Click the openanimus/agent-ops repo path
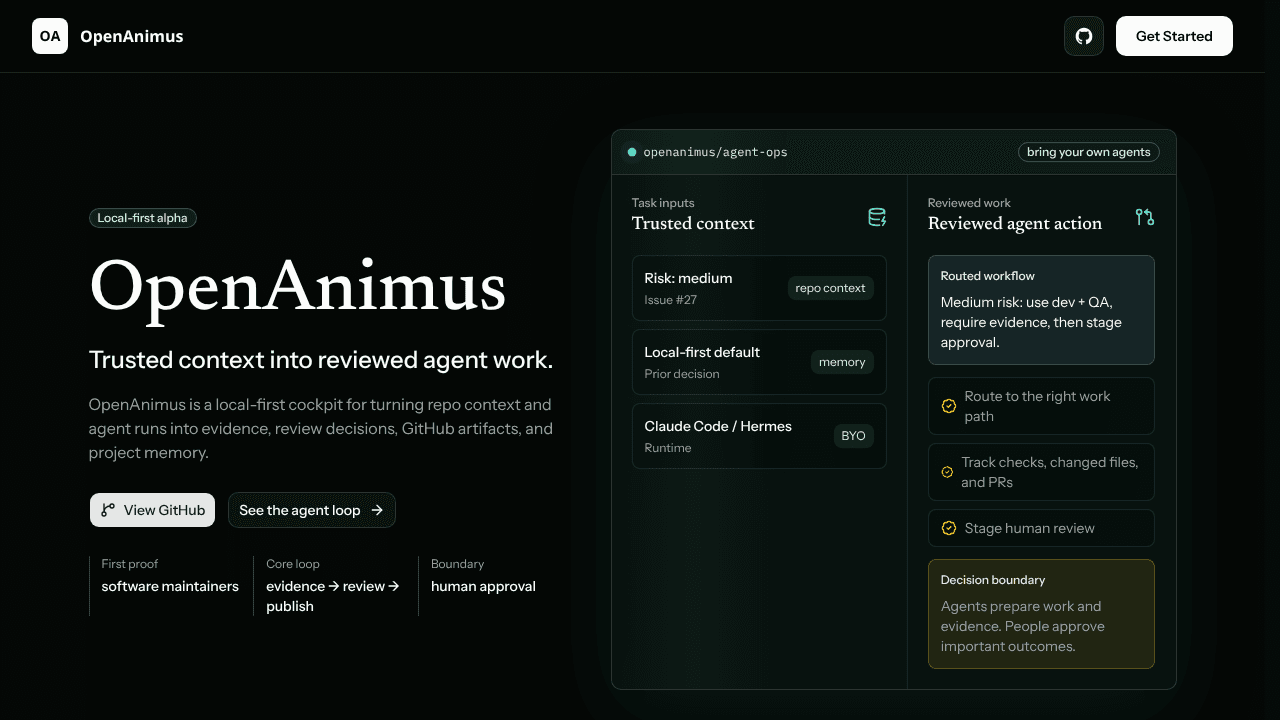Image resolution: width=1280 pixels, height=720 pixels. [715, 152]
